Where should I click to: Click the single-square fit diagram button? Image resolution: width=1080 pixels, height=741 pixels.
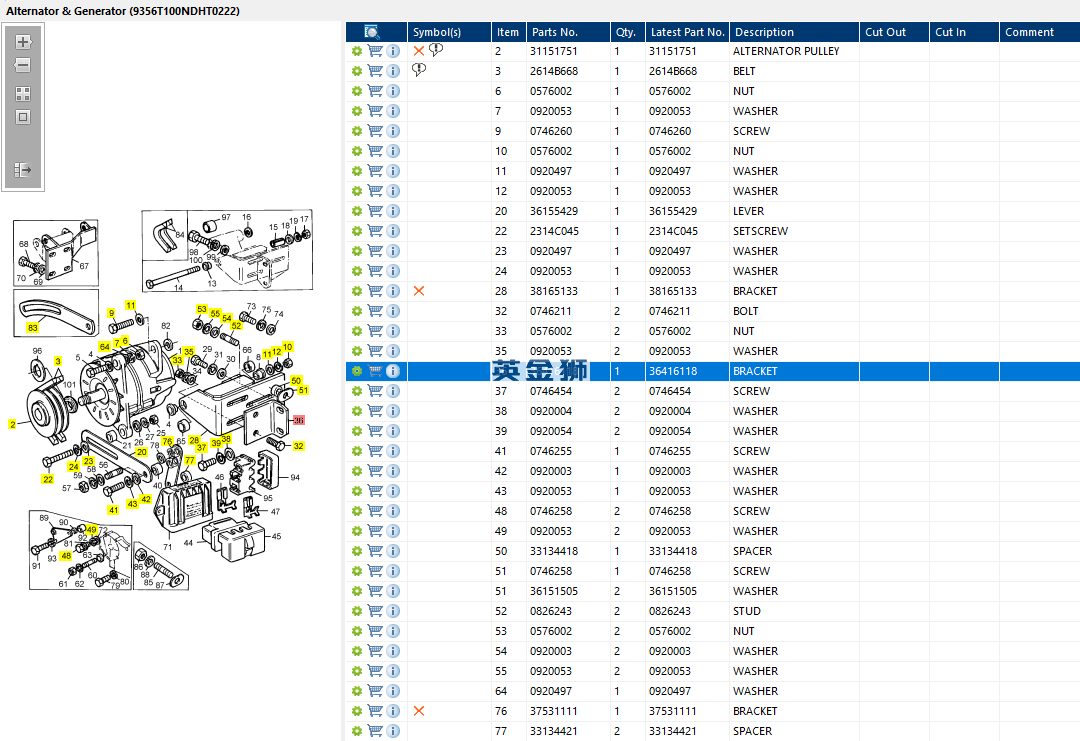click(x=23, y=117)
